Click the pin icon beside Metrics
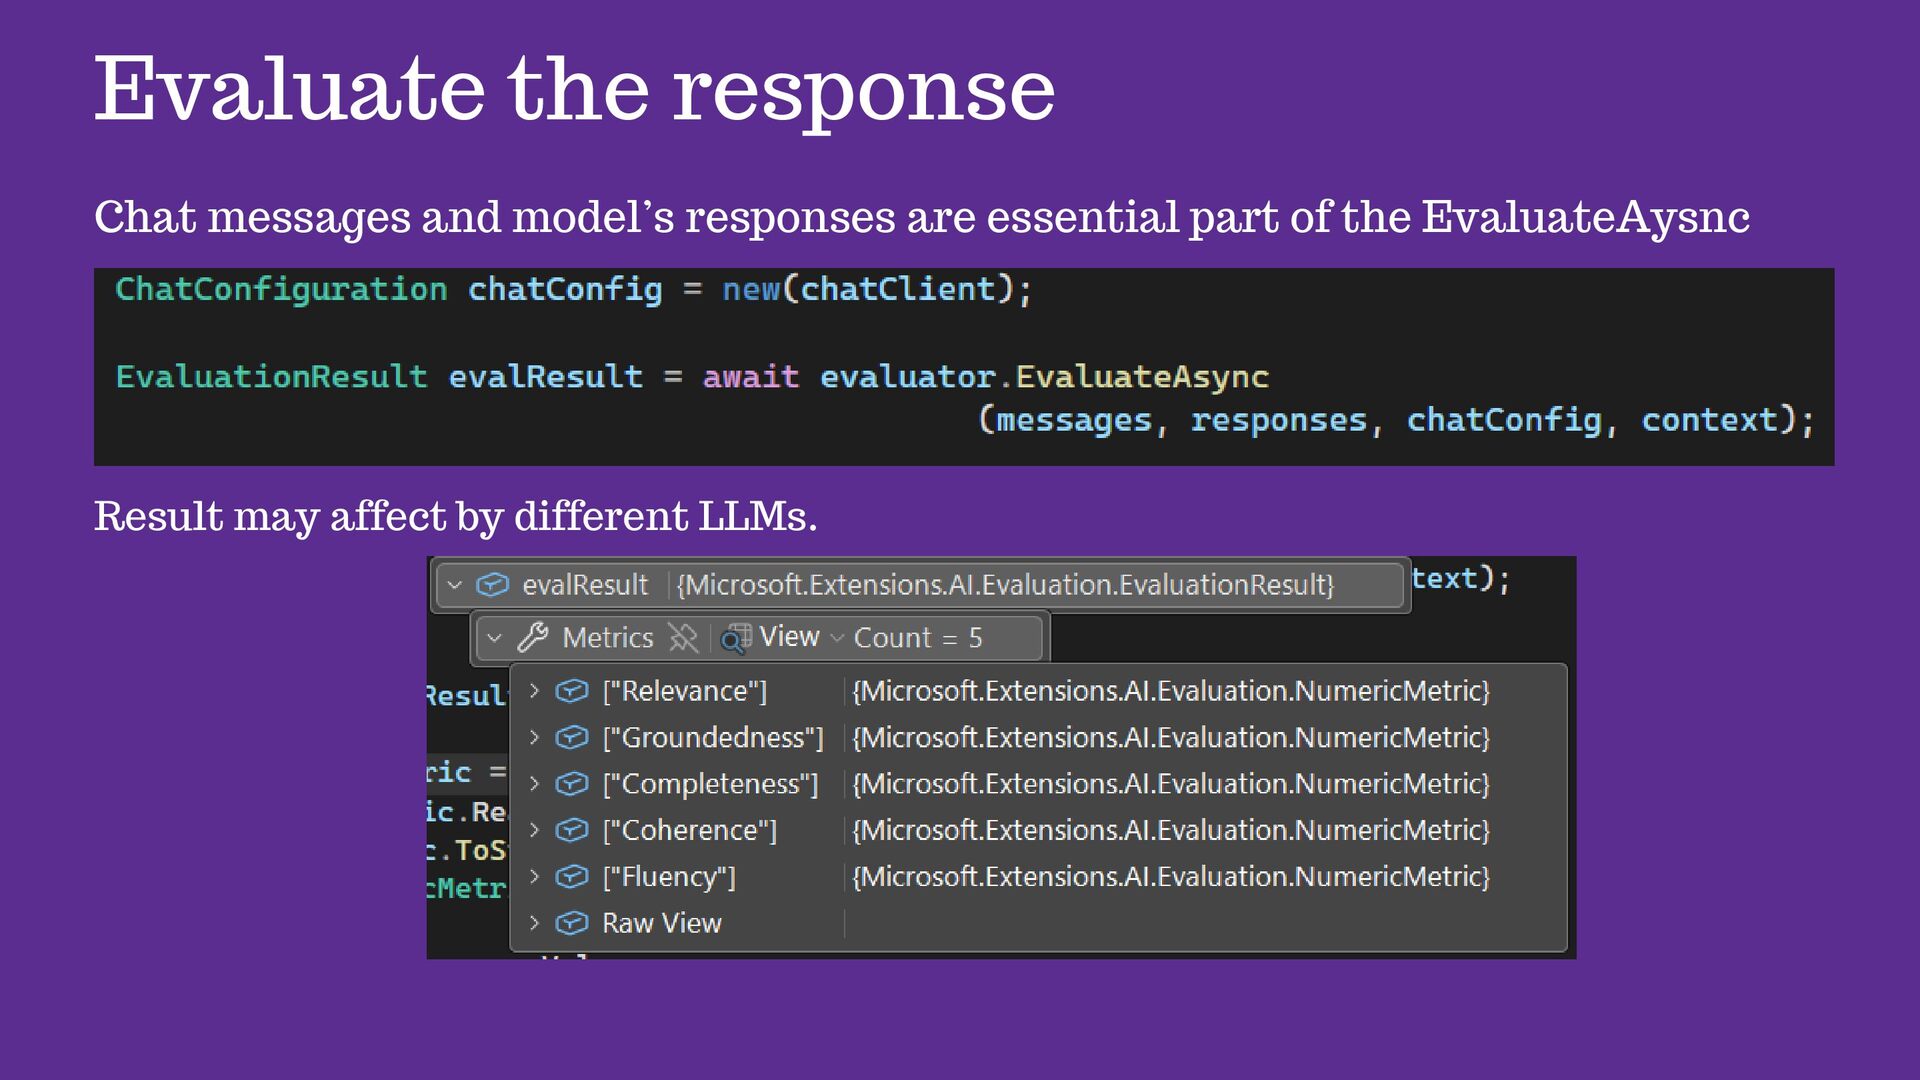 683,637
